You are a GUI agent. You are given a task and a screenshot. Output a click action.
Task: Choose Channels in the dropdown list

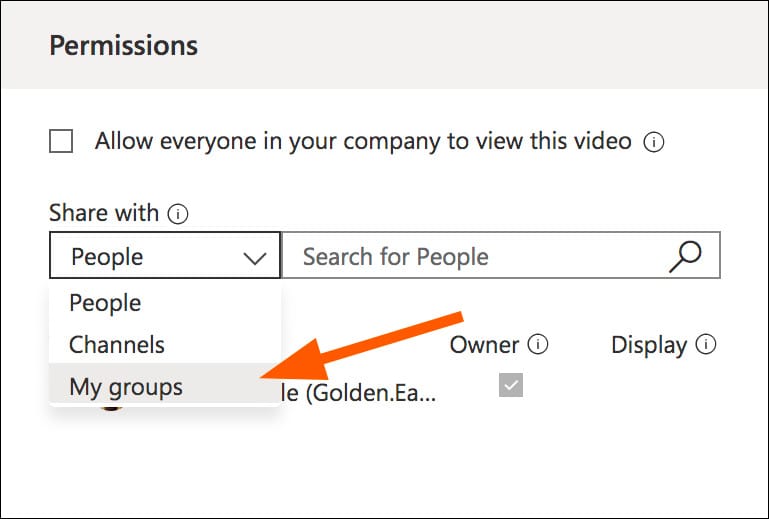coord(117,345)
